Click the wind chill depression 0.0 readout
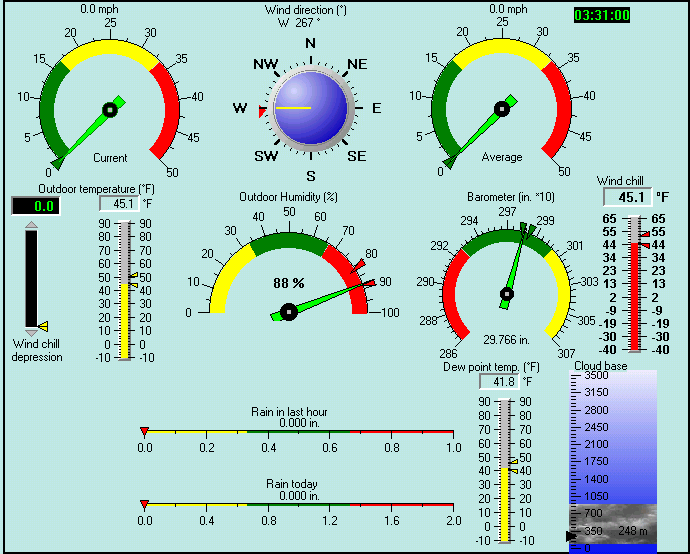Image resolution: width=690 pixels, height=554 pixels. point(35,206)
